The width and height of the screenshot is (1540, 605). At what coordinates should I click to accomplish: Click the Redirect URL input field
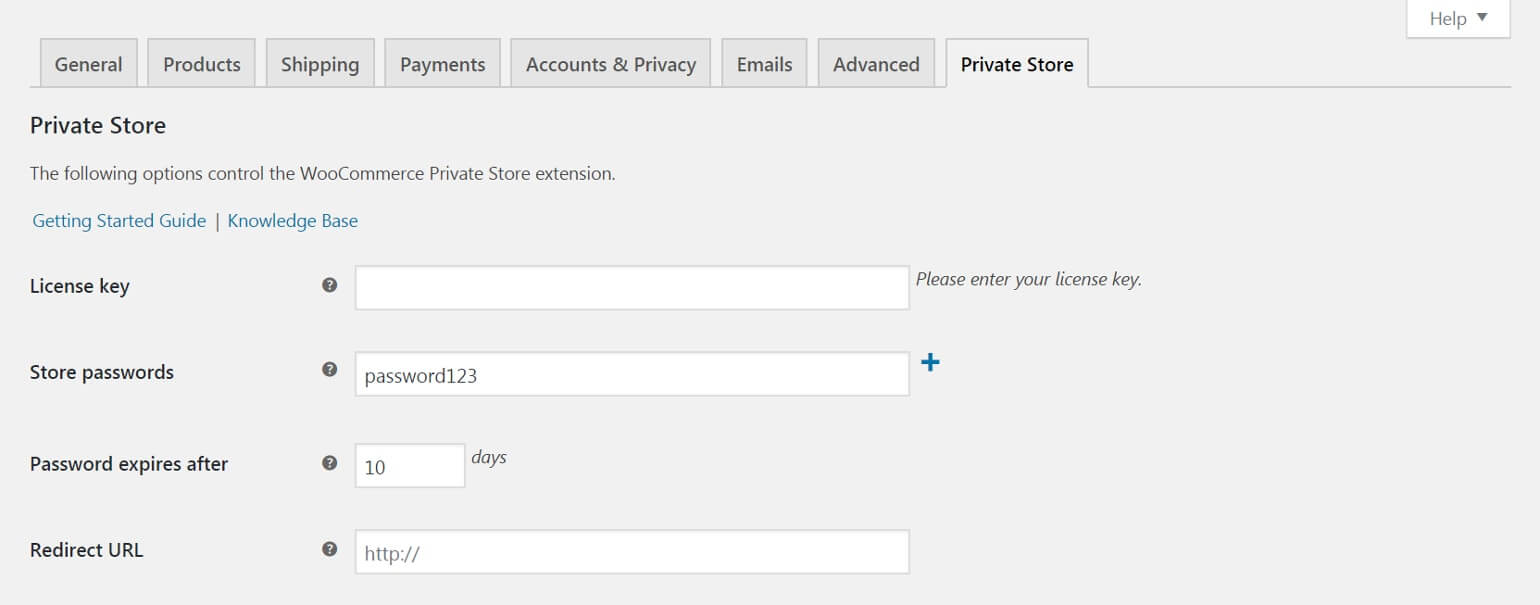click(630, 550)
